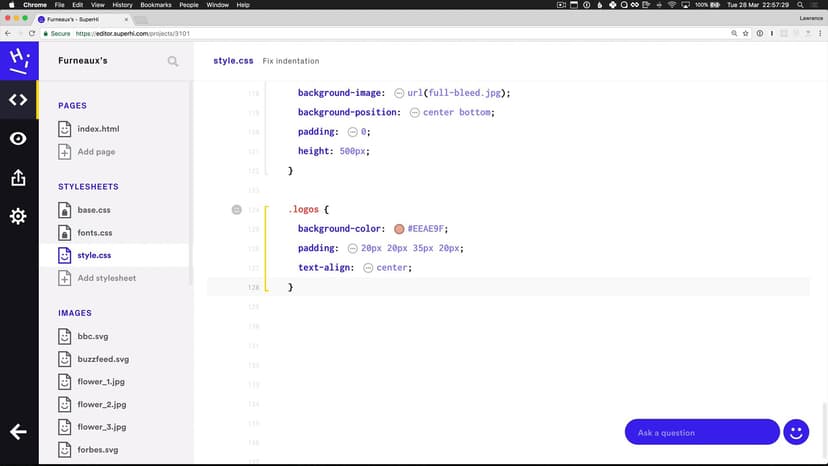This screenshot has width=828, height=466.
Task: Click the smiley face chat icon
Action: click(x=796, y=432)
